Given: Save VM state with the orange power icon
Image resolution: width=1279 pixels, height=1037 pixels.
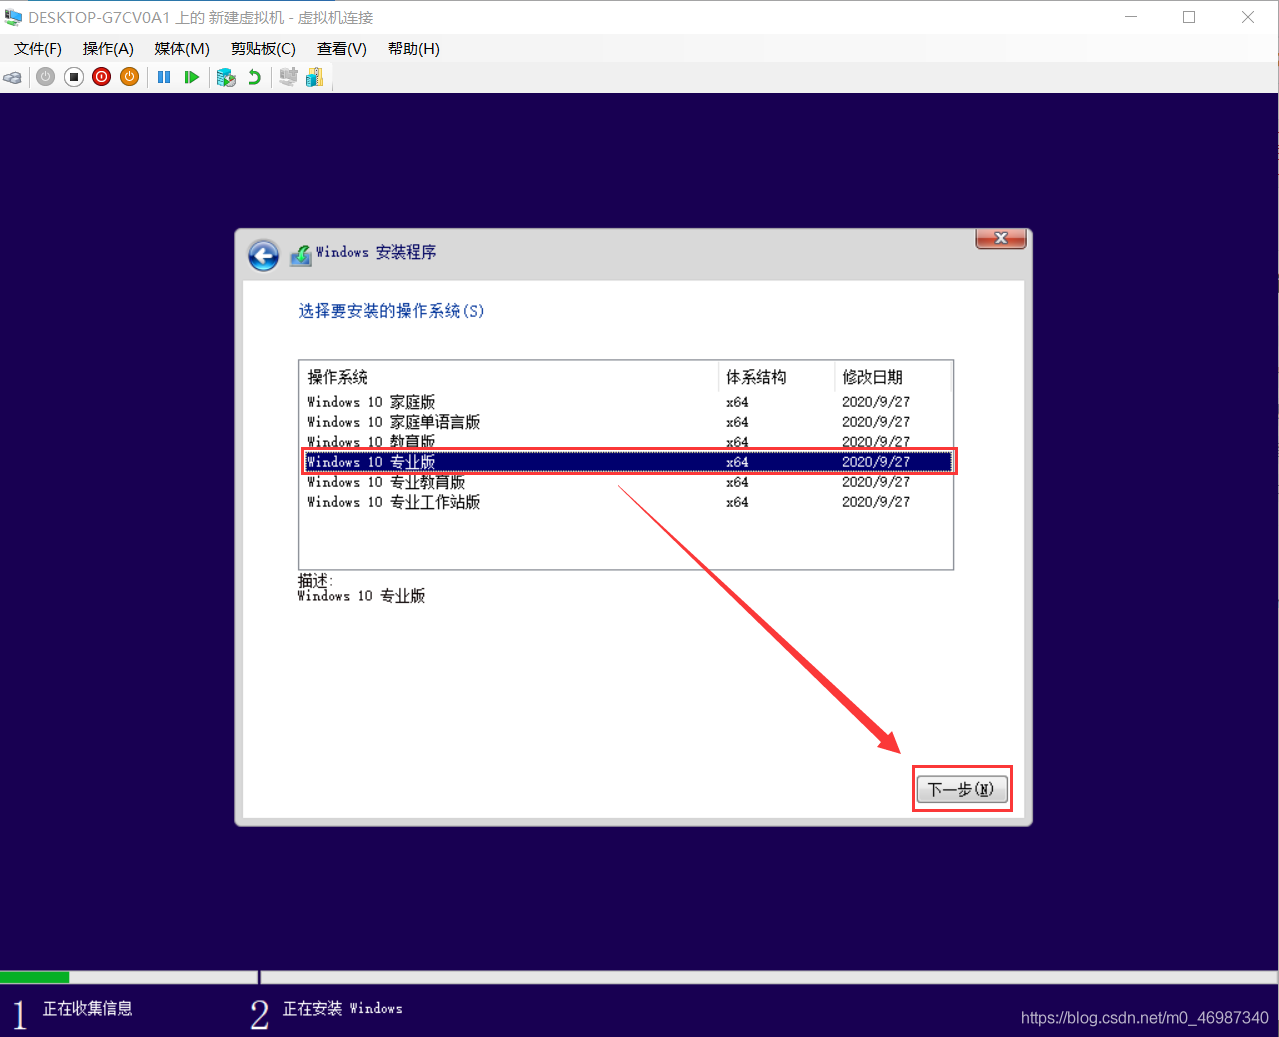Looking at the screenshot, I should tap(130, 77).
